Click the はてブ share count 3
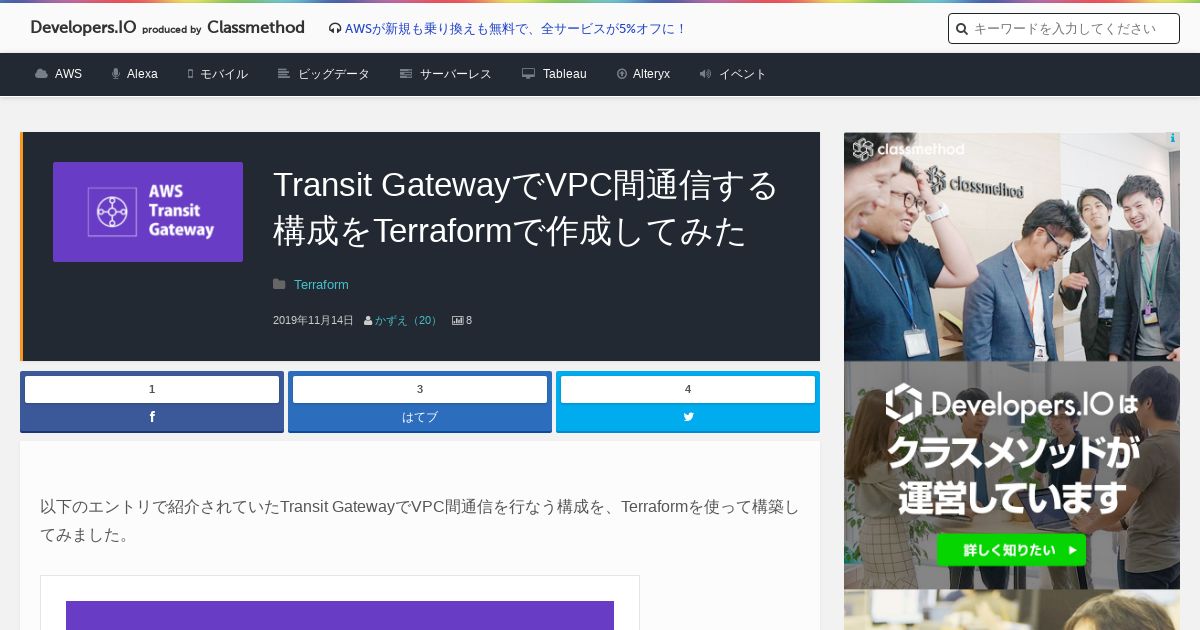The width and height of the screenshot is (1200, 630). [420, 389]
